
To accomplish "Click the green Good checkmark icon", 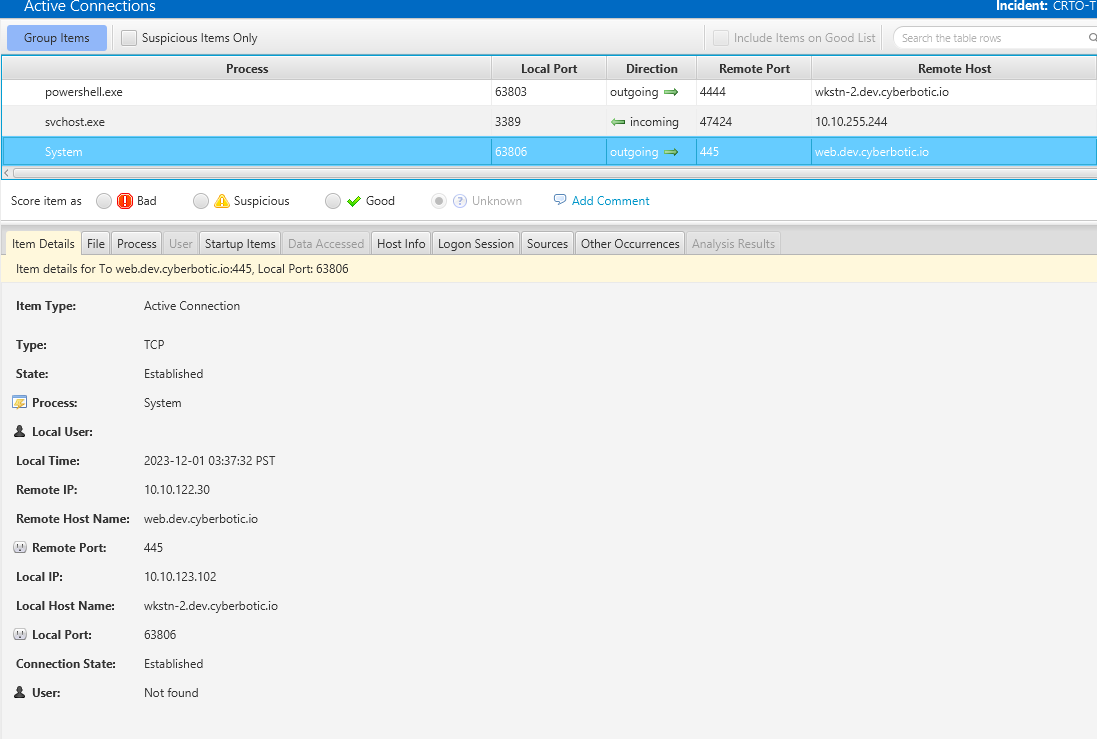I will 354,201.
